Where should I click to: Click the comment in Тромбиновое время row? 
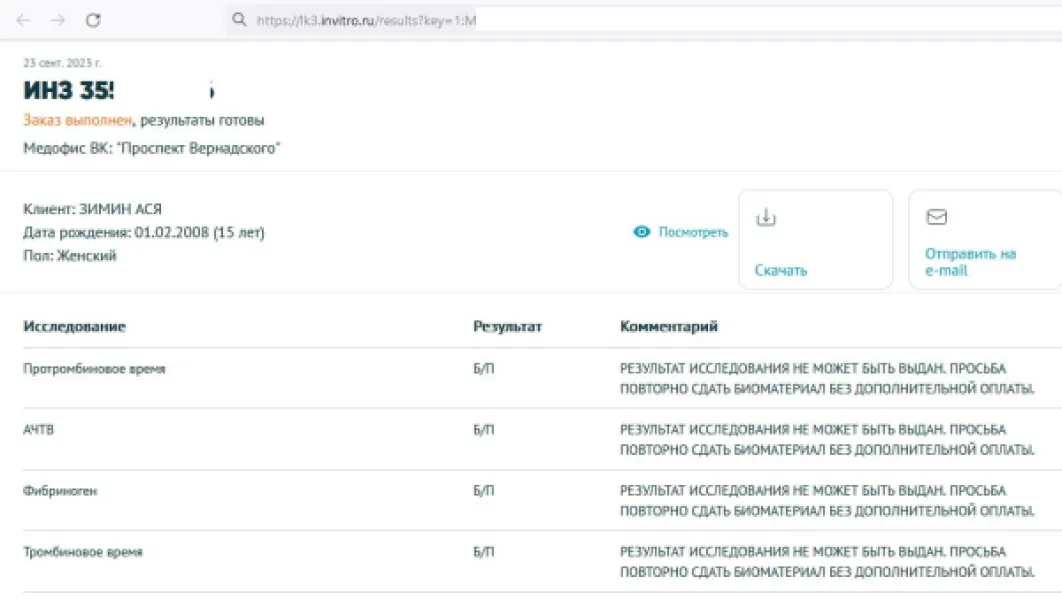tap(827, 561)
